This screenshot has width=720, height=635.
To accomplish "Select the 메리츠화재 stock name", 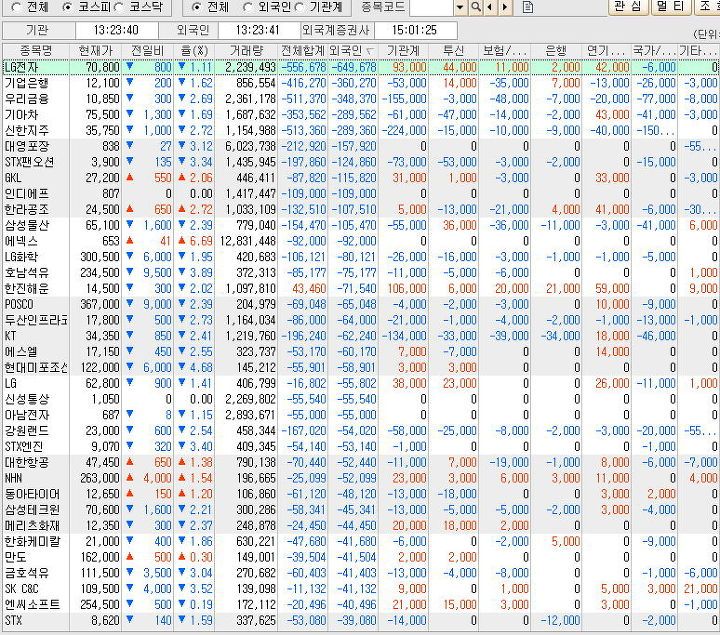I will pos(32,525).
